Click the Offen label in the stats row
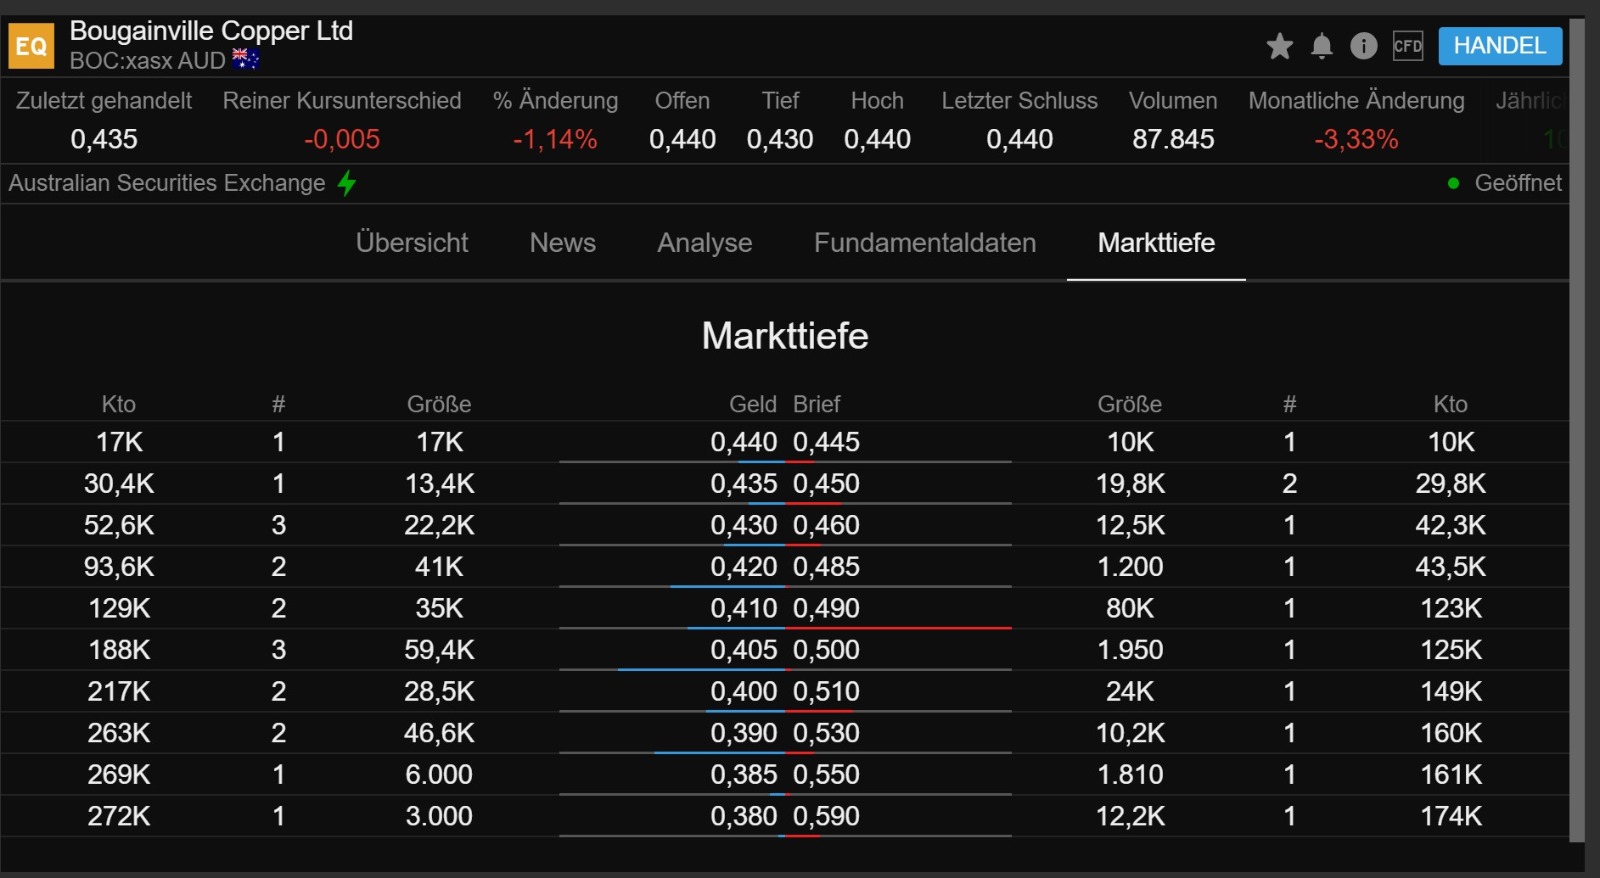The height and width of the screenshot is (878, 1600). (x=682, y=101)
